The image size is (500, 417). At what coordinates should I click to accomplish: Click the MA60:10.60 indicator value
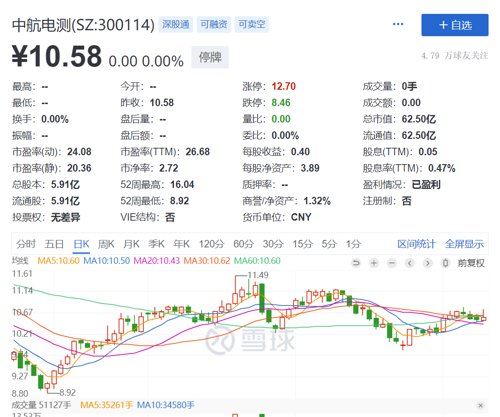coord(257,261)
